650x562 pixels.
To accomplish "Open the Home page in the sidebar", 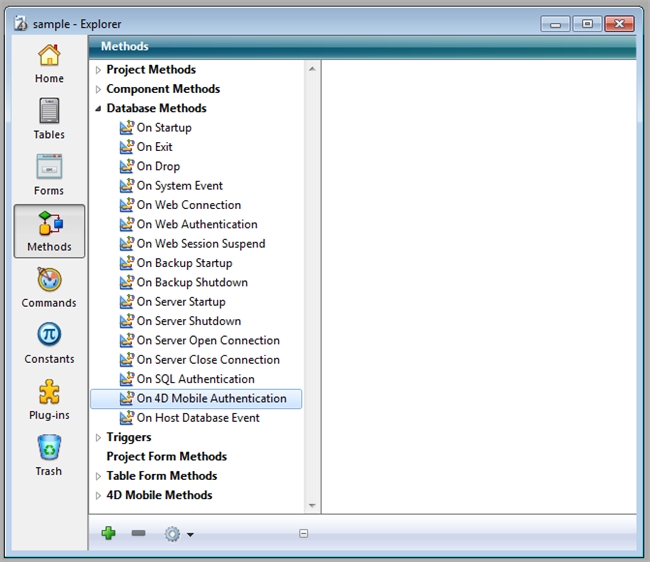I will (x=49, y=63).
